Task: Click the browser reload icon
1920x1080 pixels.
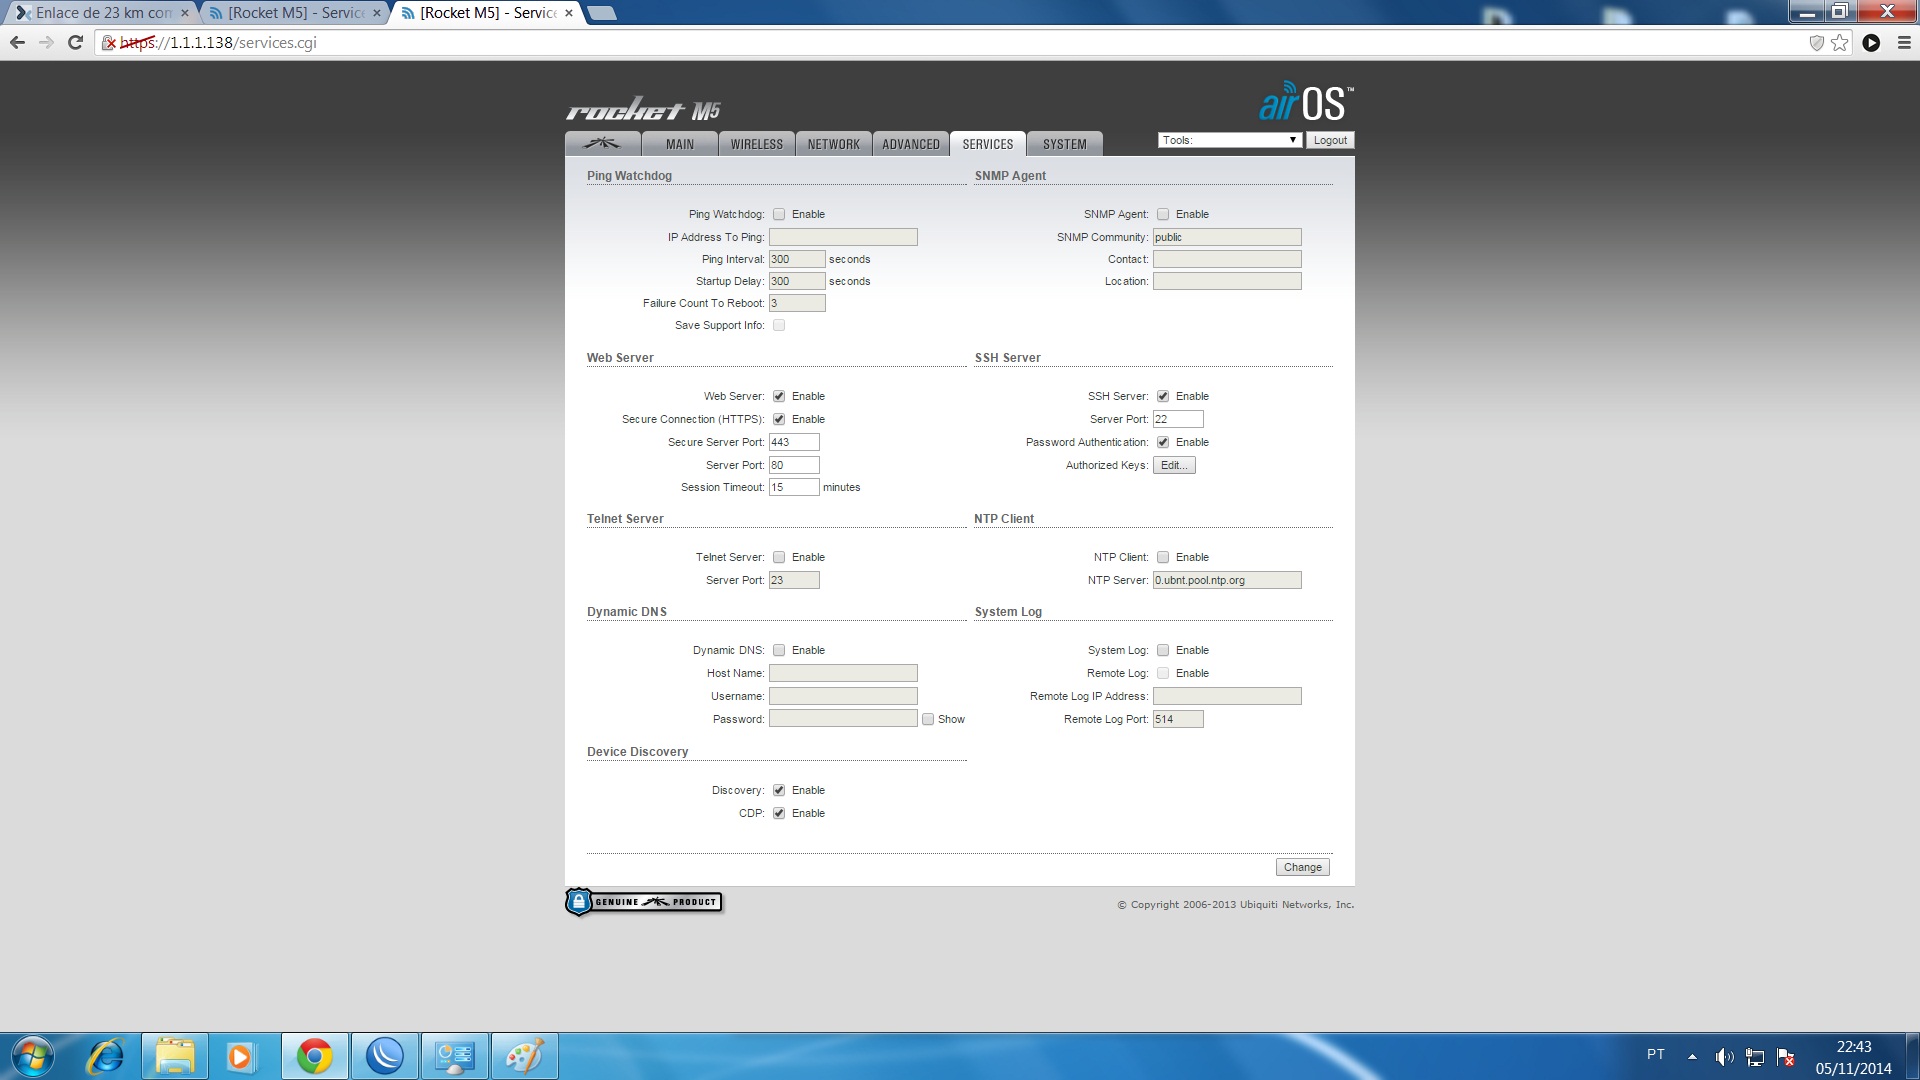Action: click(x=75, y=42)
